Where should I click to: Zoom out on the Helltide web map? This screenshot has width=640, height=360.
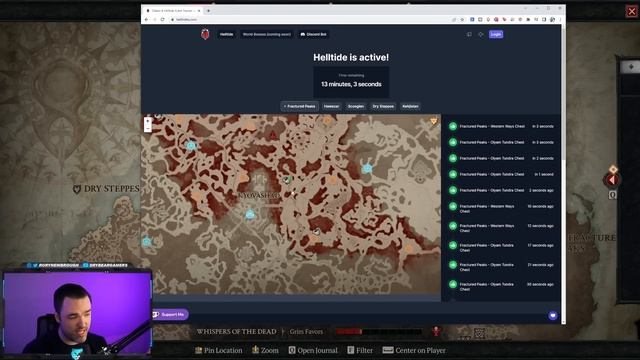pyautogui.click(x=148, y=128)
